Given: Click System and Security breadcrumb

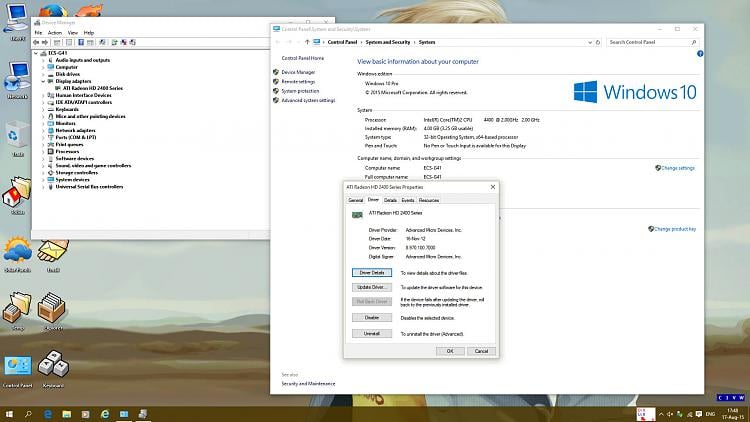Looking at the screenshot, I should click(x=387, y=42).
